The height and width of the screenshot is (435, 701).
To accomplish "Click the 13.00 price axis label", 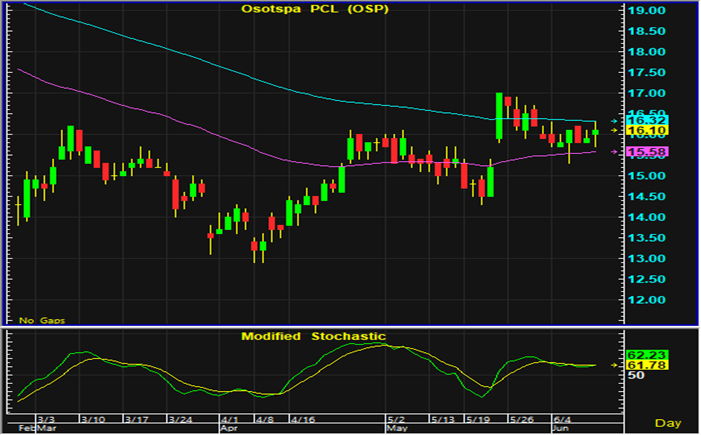I will 646,258.
